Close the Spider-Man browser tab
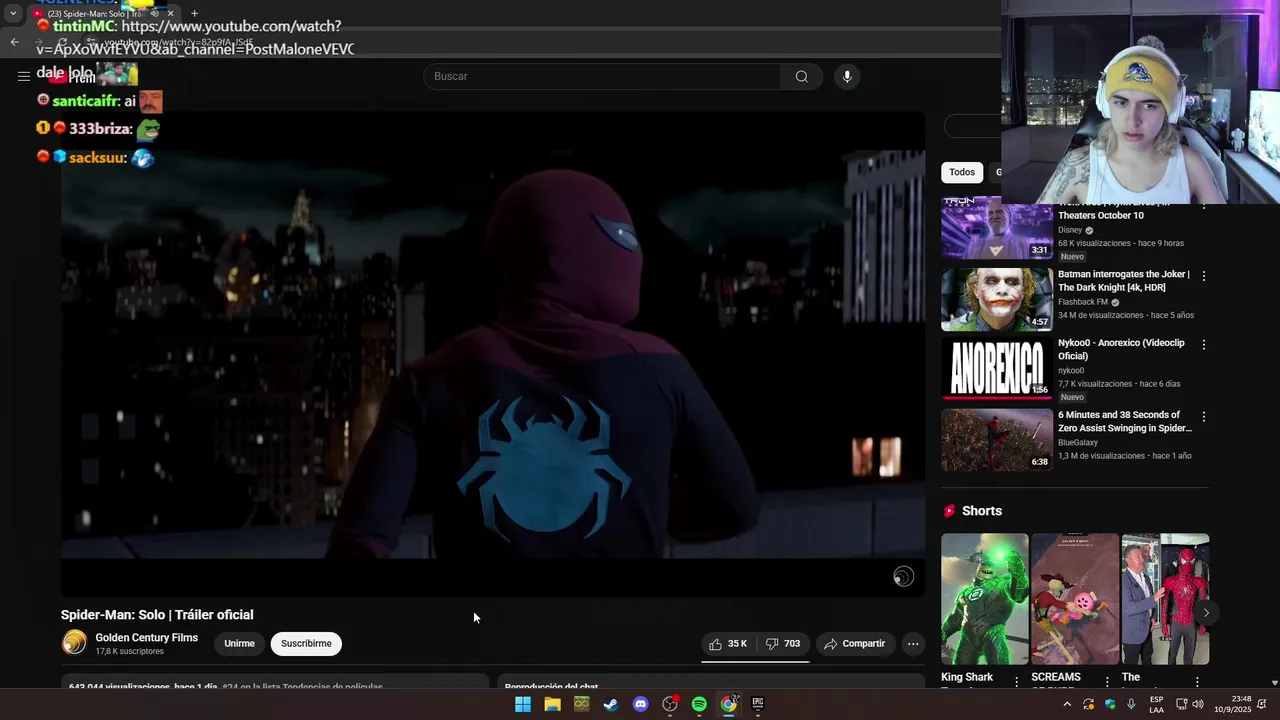The image size is (1280, 720). (x=170, y=14)
